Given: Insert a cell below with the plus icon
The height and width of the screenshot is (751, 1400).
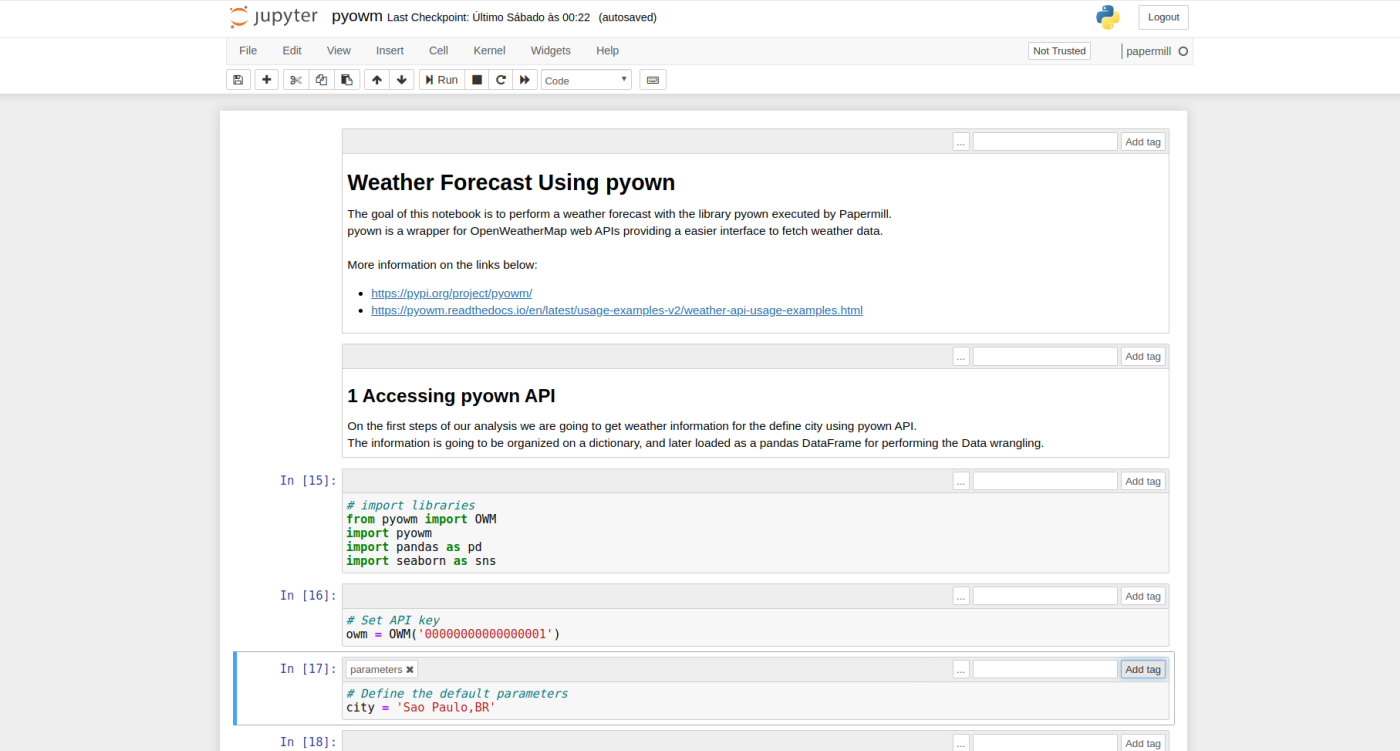Looking at the screenshot, I should coord(266,79).
